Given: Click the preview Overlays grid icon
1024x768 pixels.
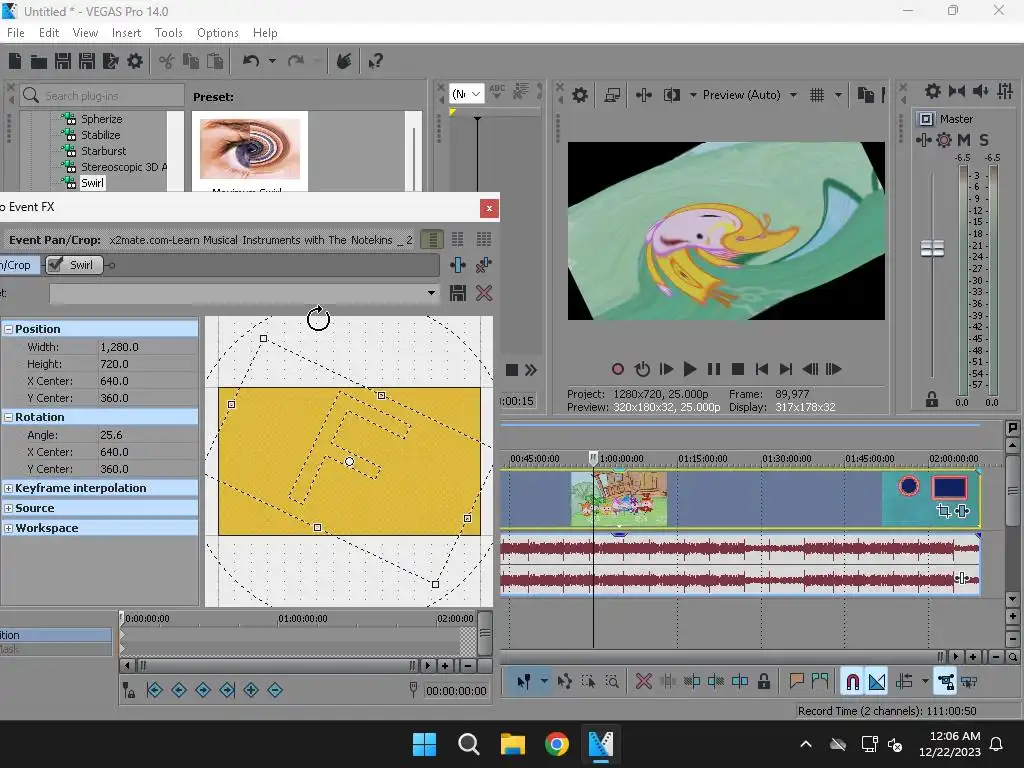Looking at the screenshot, I should (817, 95).
